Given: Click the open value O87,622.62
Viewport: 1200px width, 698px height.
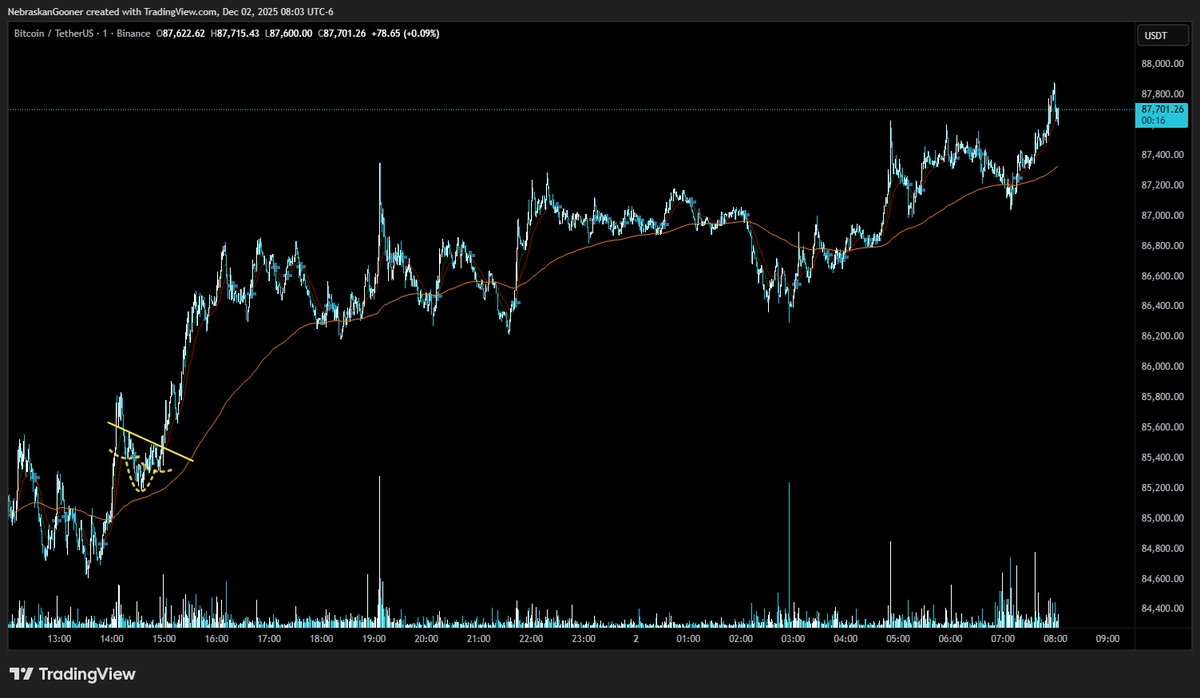Looking at the screenshot, I should coord(181,33).
